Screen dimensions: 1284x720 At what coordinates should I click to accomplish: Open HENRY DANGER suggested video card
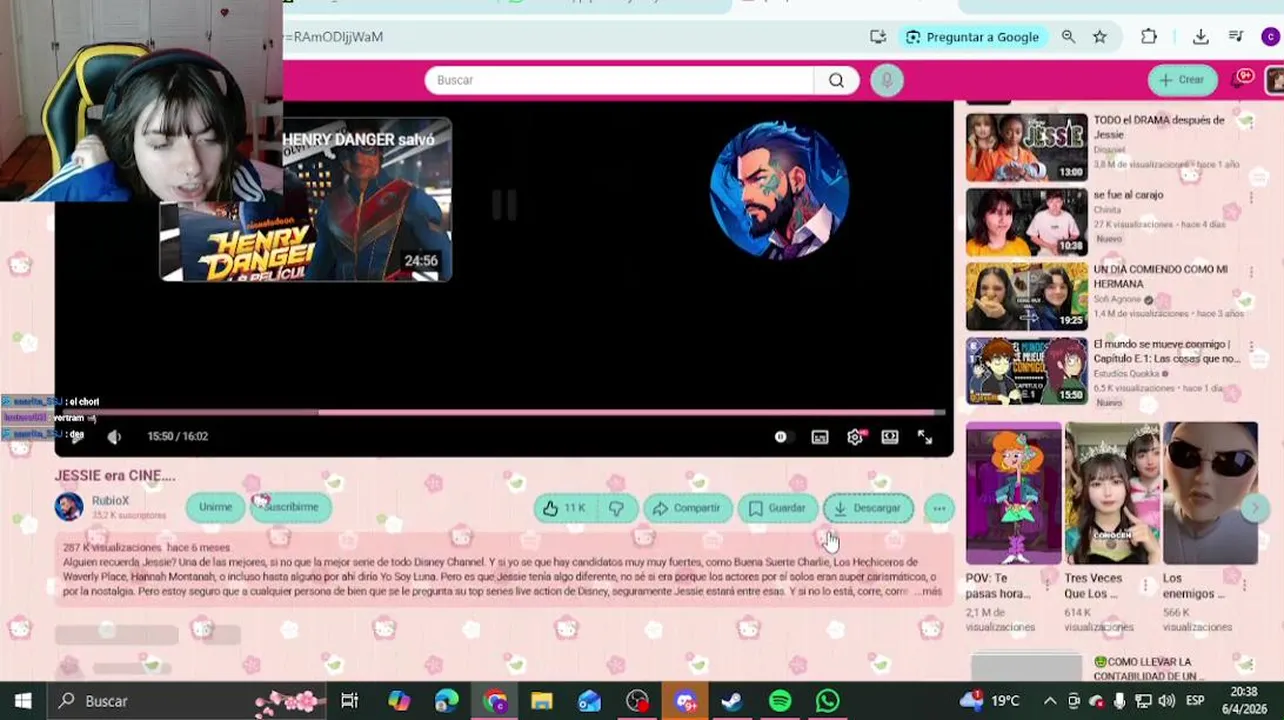[x=306, y=200]
